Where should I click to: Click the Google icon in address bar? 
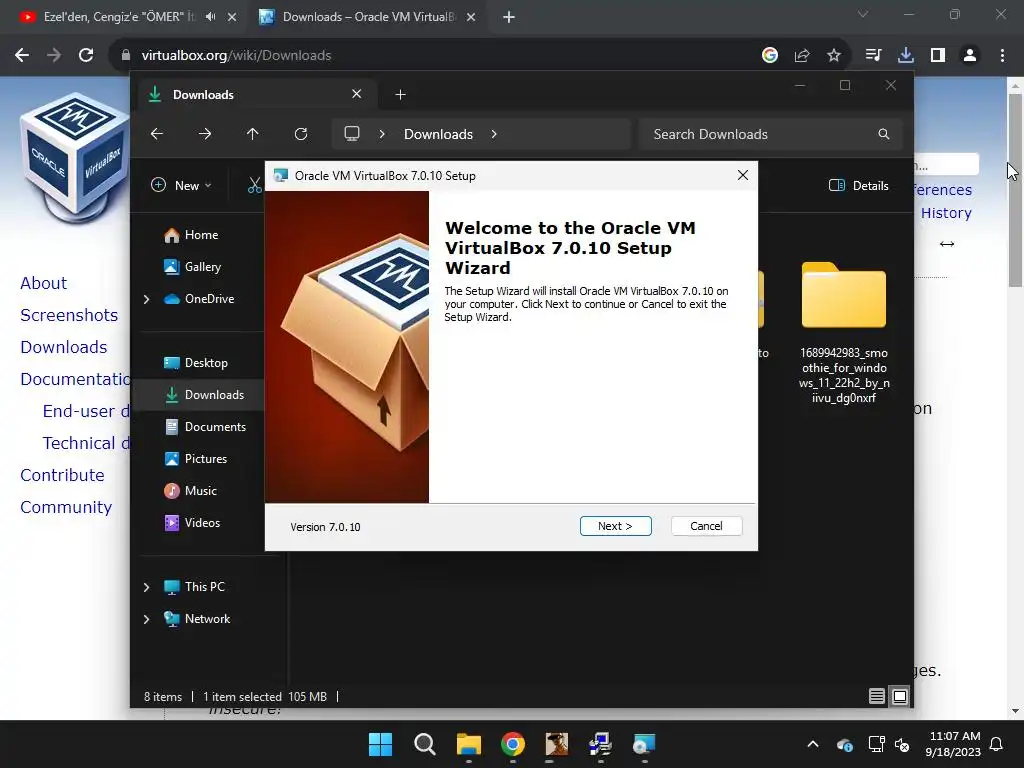click(770, 56)
